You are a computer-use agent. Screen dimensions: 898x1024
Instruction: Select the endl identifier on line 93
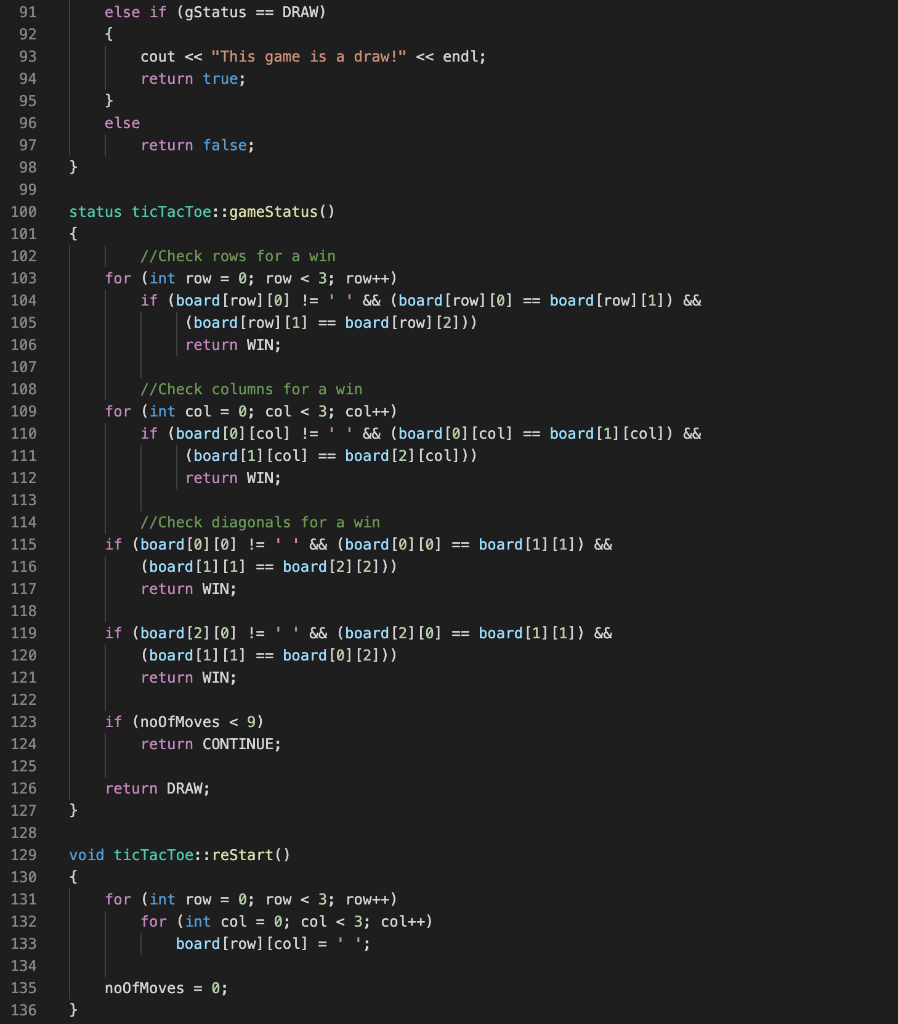click(462, 56)
